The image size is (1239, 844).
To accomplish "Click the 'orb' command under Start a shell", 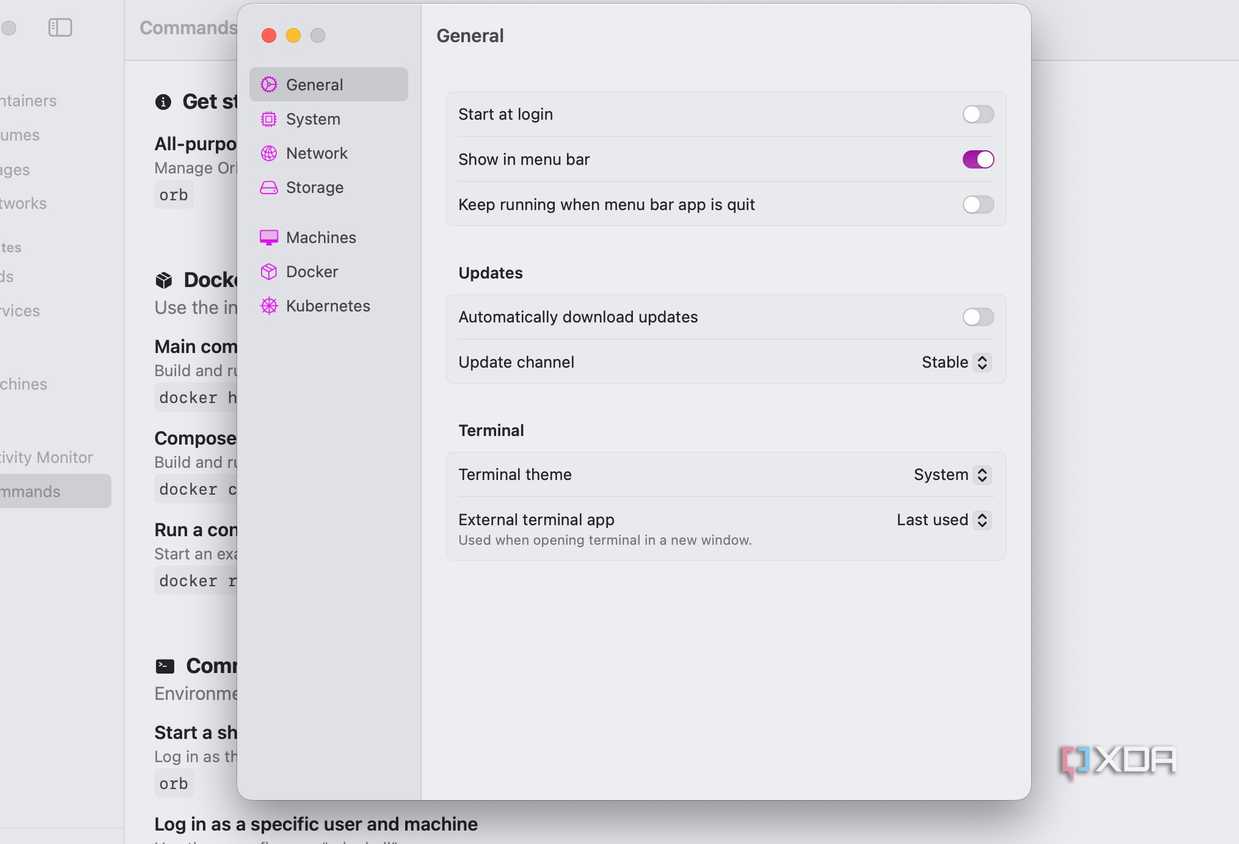I will coord(174,784).
